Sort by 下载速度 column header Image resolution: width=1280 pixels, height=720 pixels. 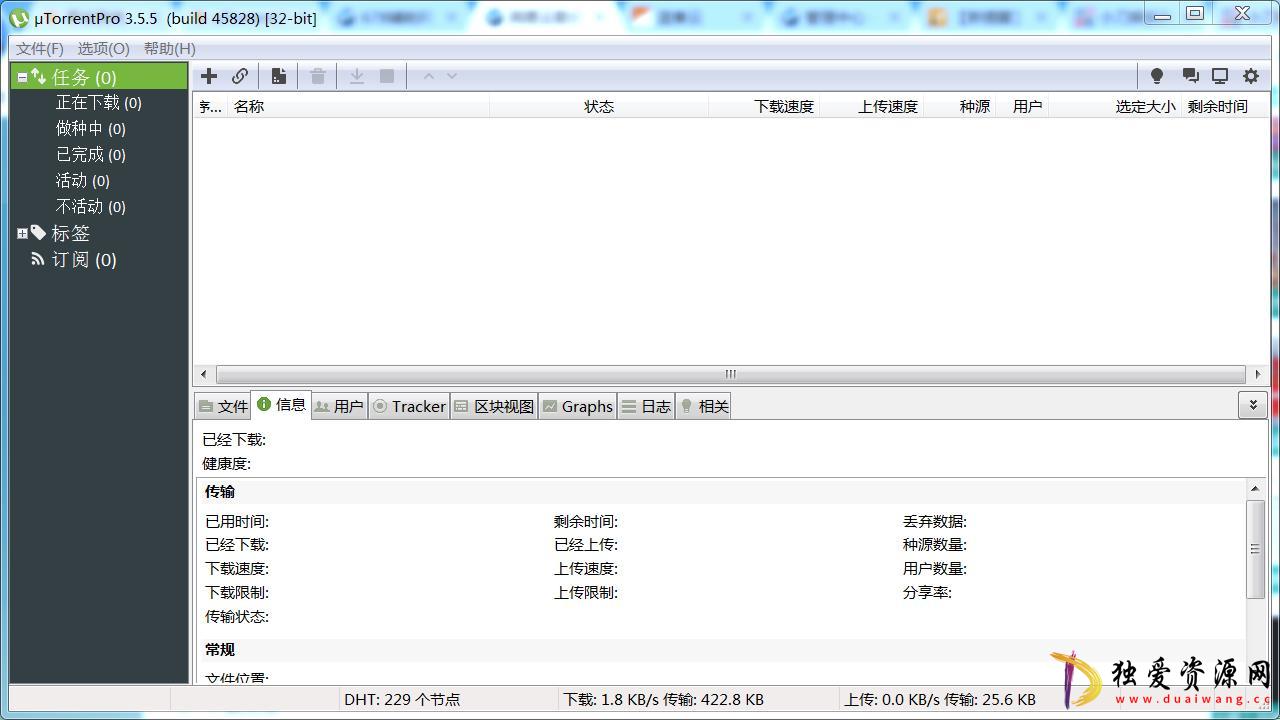click(764, 106)
